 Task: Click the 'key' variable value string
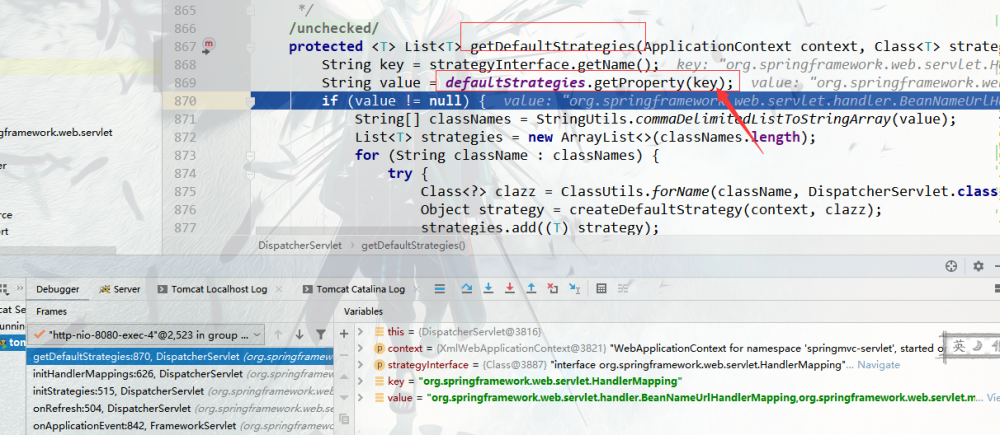(x=550, y=381)
